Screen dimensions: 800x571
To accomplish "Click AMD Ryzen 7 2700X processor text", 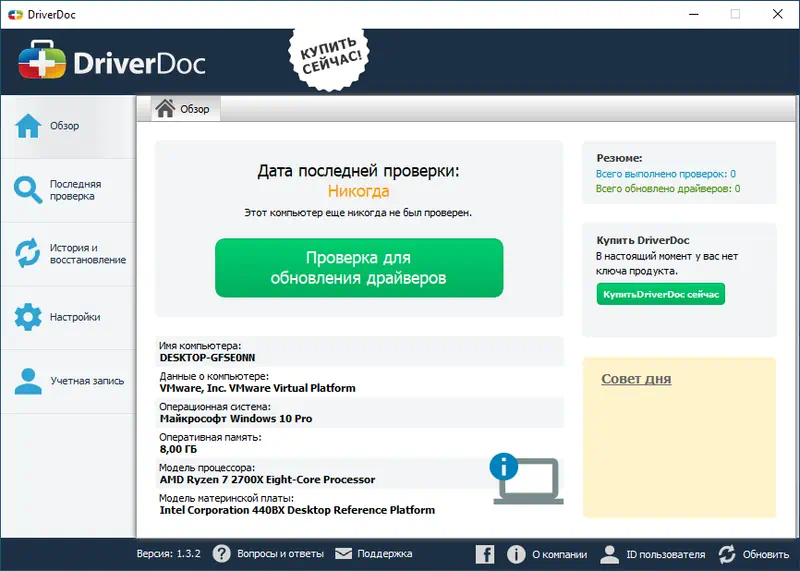I will (x=267, y=480).
